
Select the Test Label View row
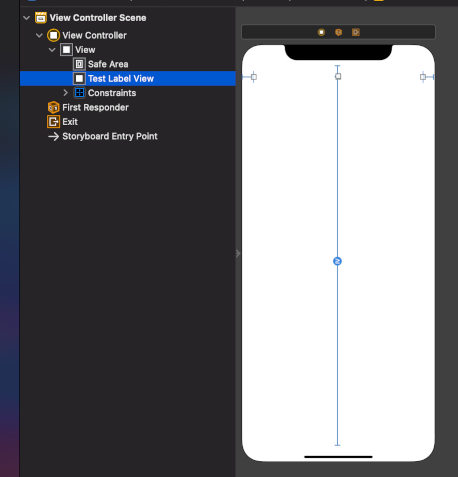pyautogui.click(x=128, y=79)
